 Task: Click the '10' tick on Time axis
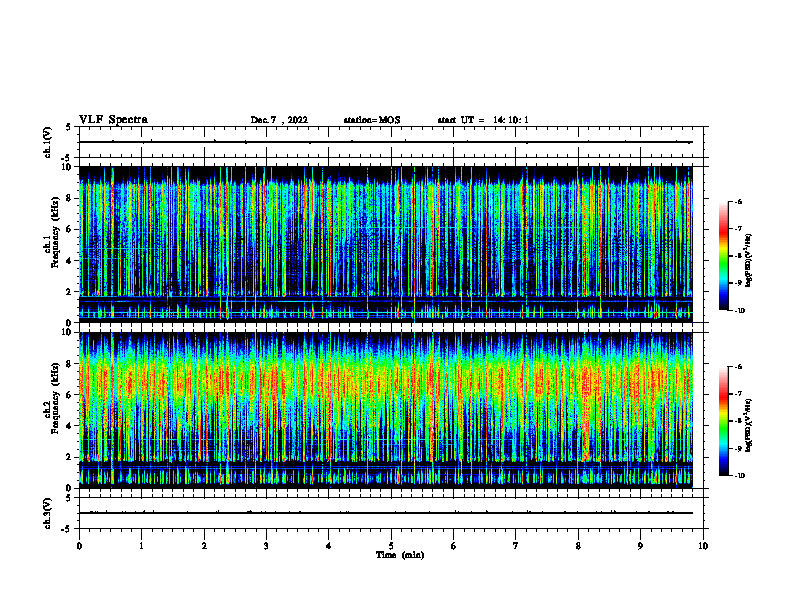pyautogui.click(x=703, y=546)
